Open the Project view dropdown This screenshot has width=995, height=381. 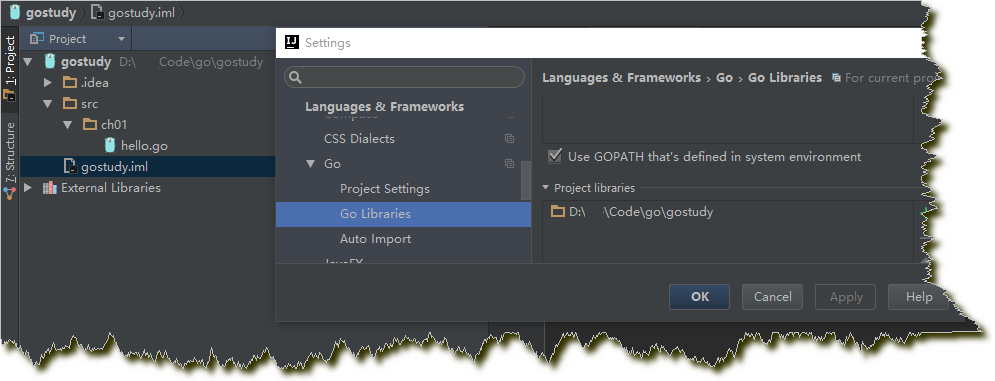click(121, 39)
